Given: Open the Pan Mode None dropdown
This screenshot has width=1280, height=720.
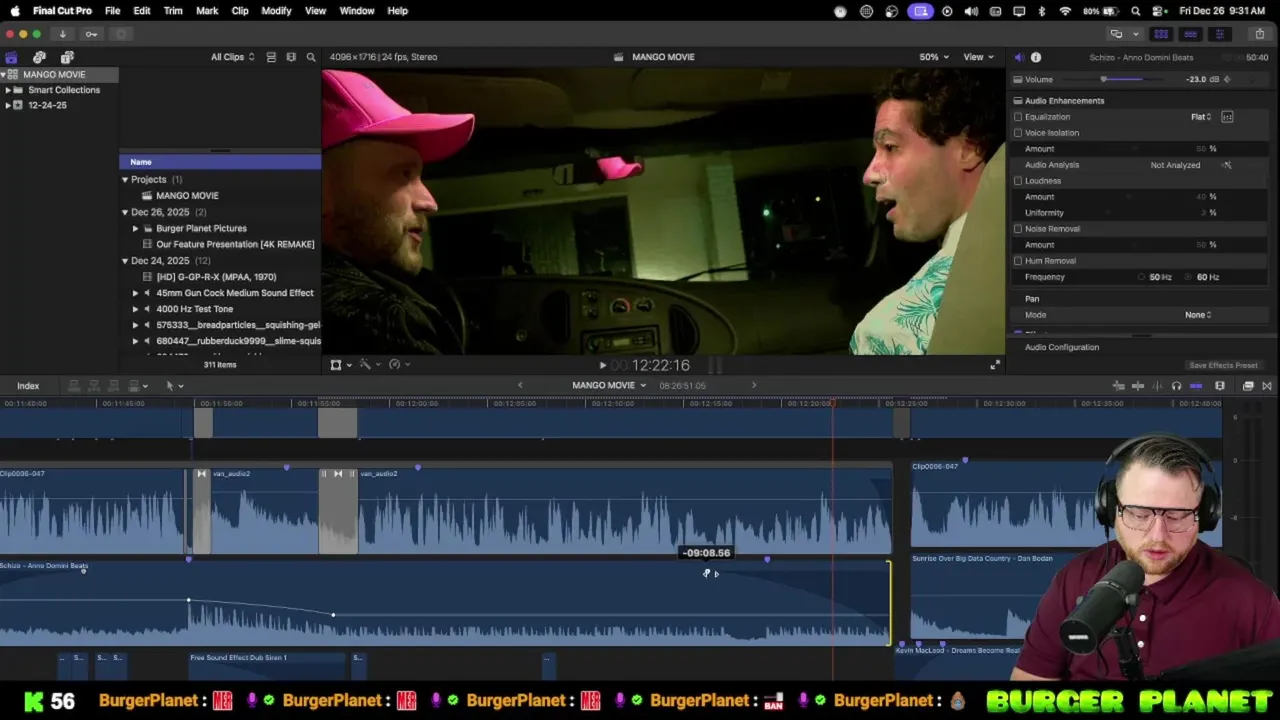Looking at the screenshot, I should [x=1198, y=315].
